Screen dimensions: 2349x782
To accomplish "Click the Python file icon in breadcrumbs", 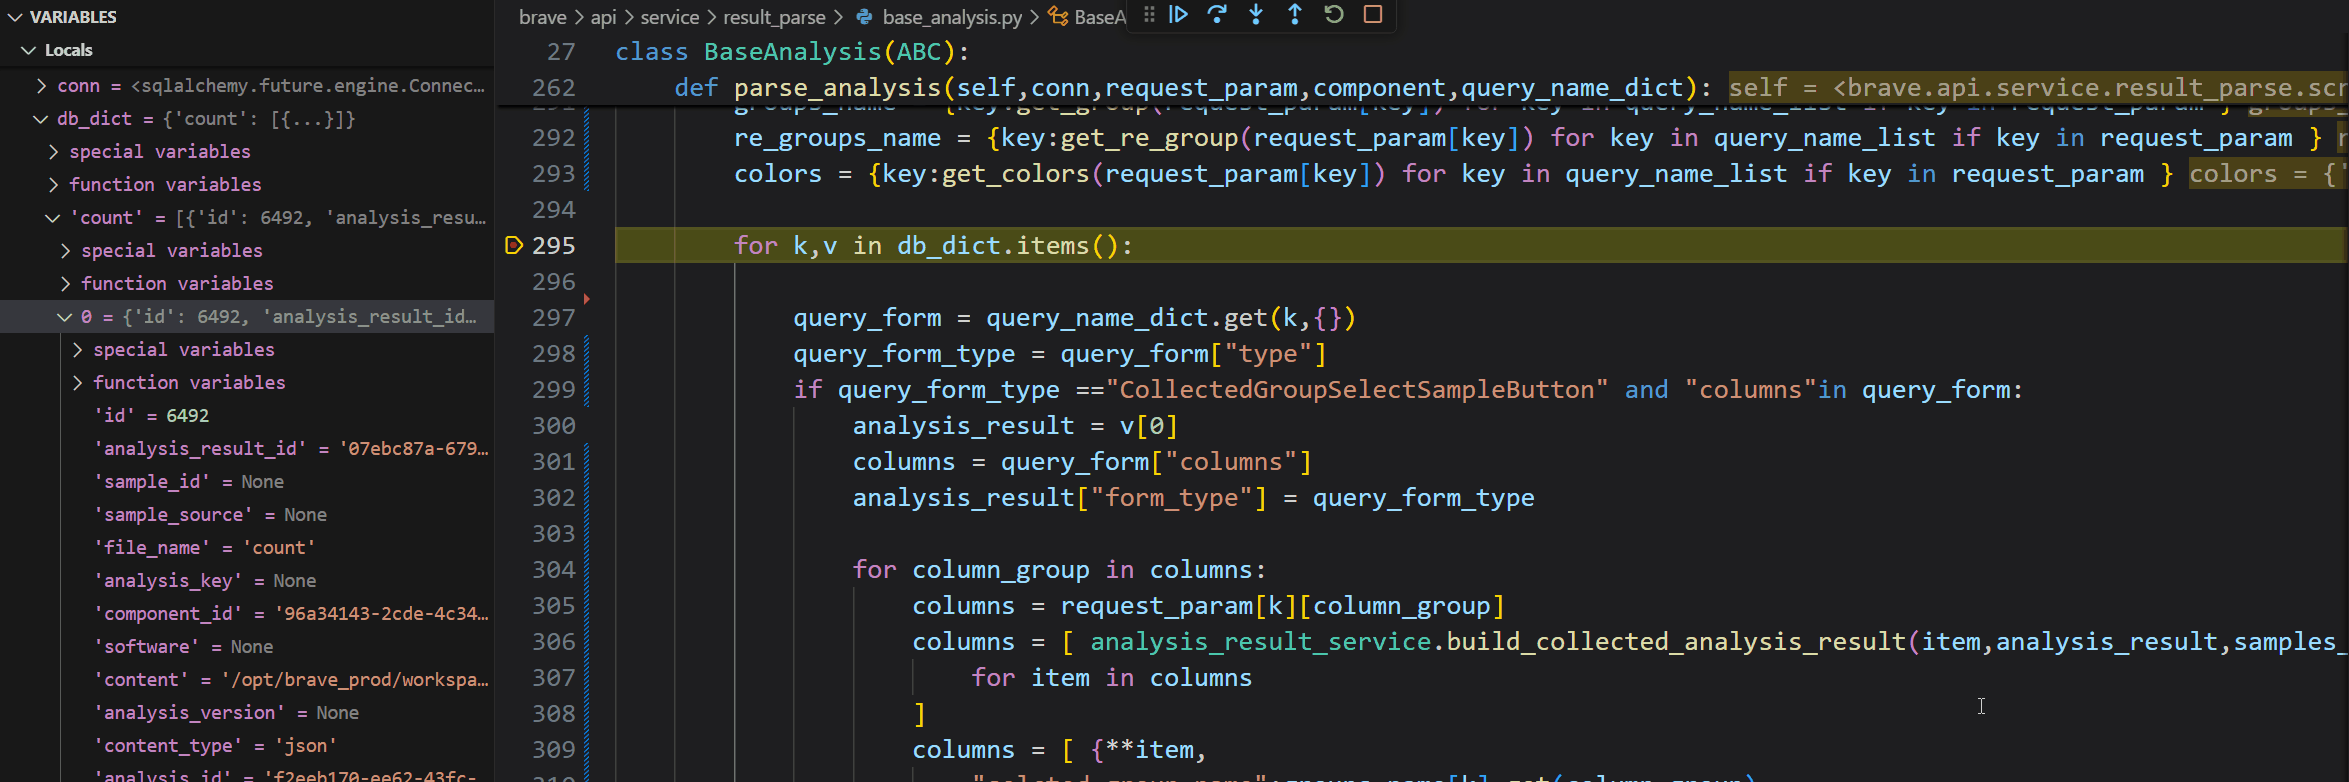I will tap(865, 17).
